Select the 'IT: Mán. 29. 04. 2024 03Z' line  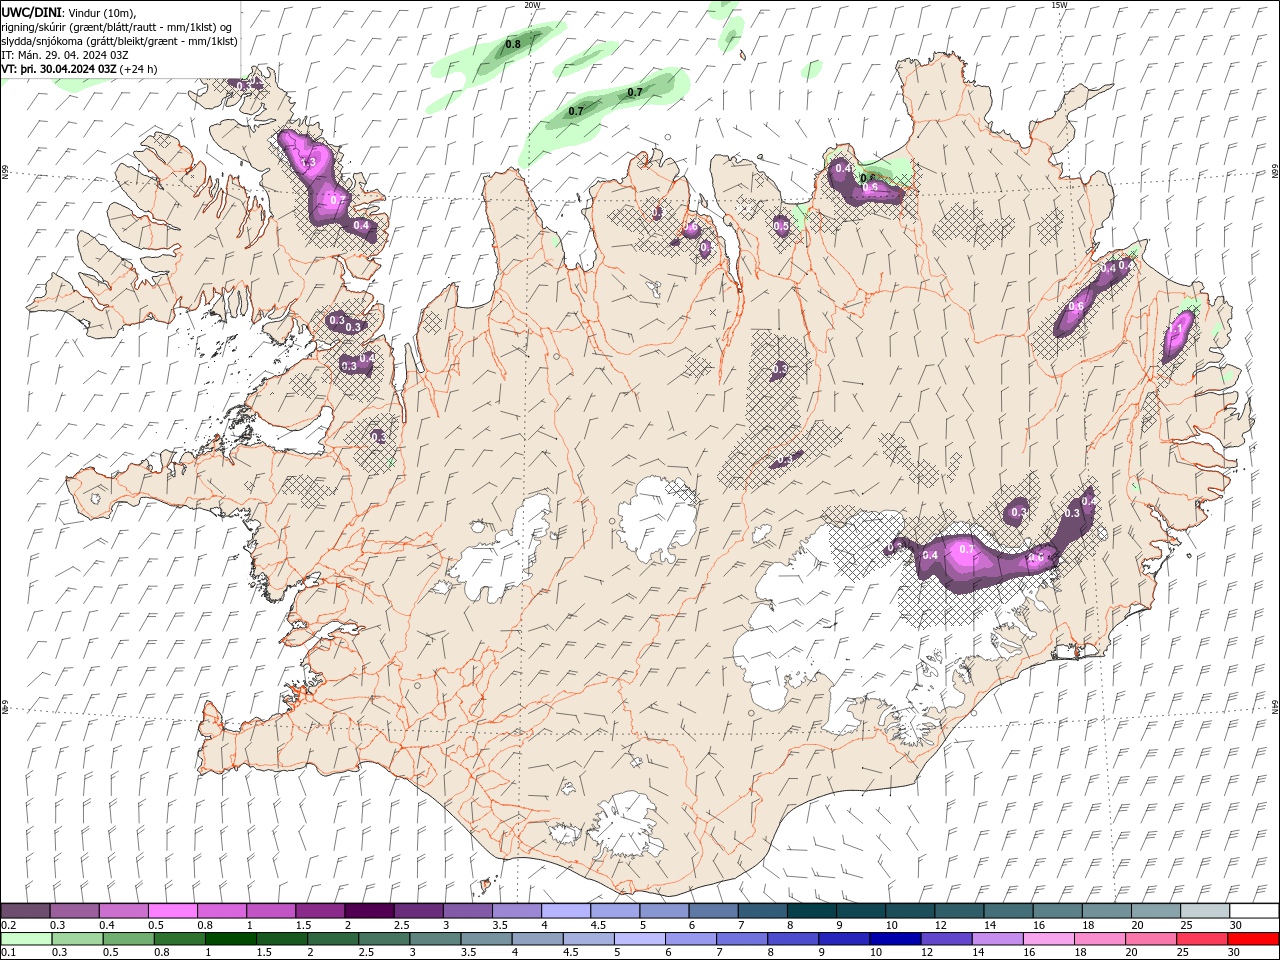pyautogui.click(x=66, y=55)
